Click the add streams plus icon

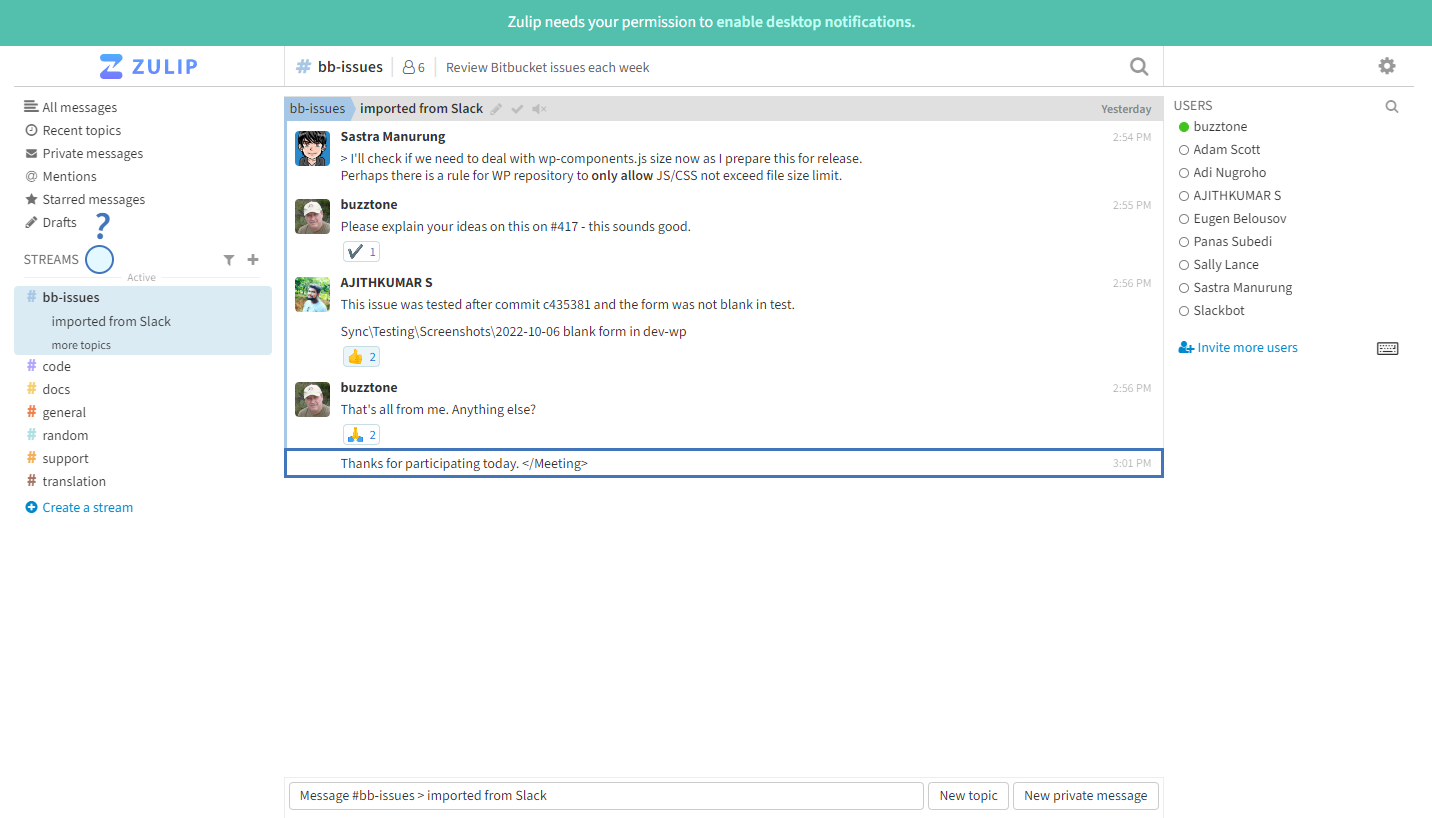[x=253, y=260]
